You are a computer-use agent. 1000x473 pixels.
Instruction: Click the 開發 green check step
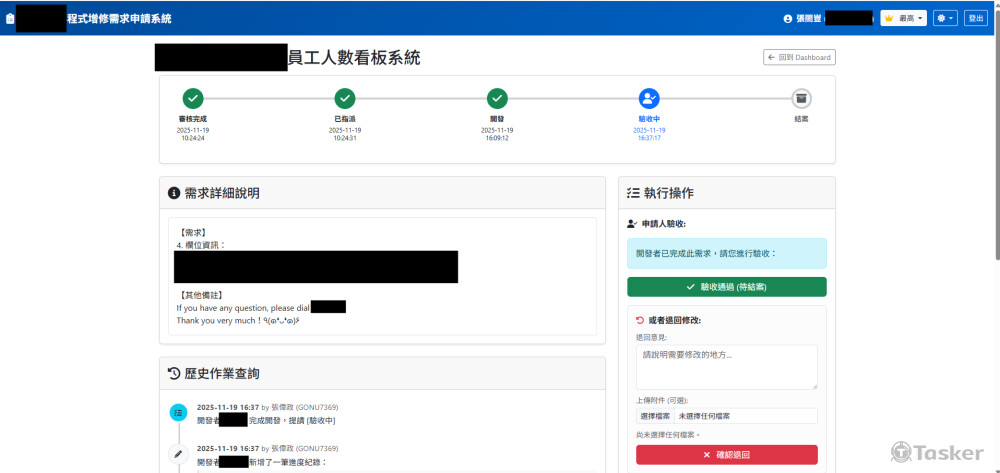[497, 98]
